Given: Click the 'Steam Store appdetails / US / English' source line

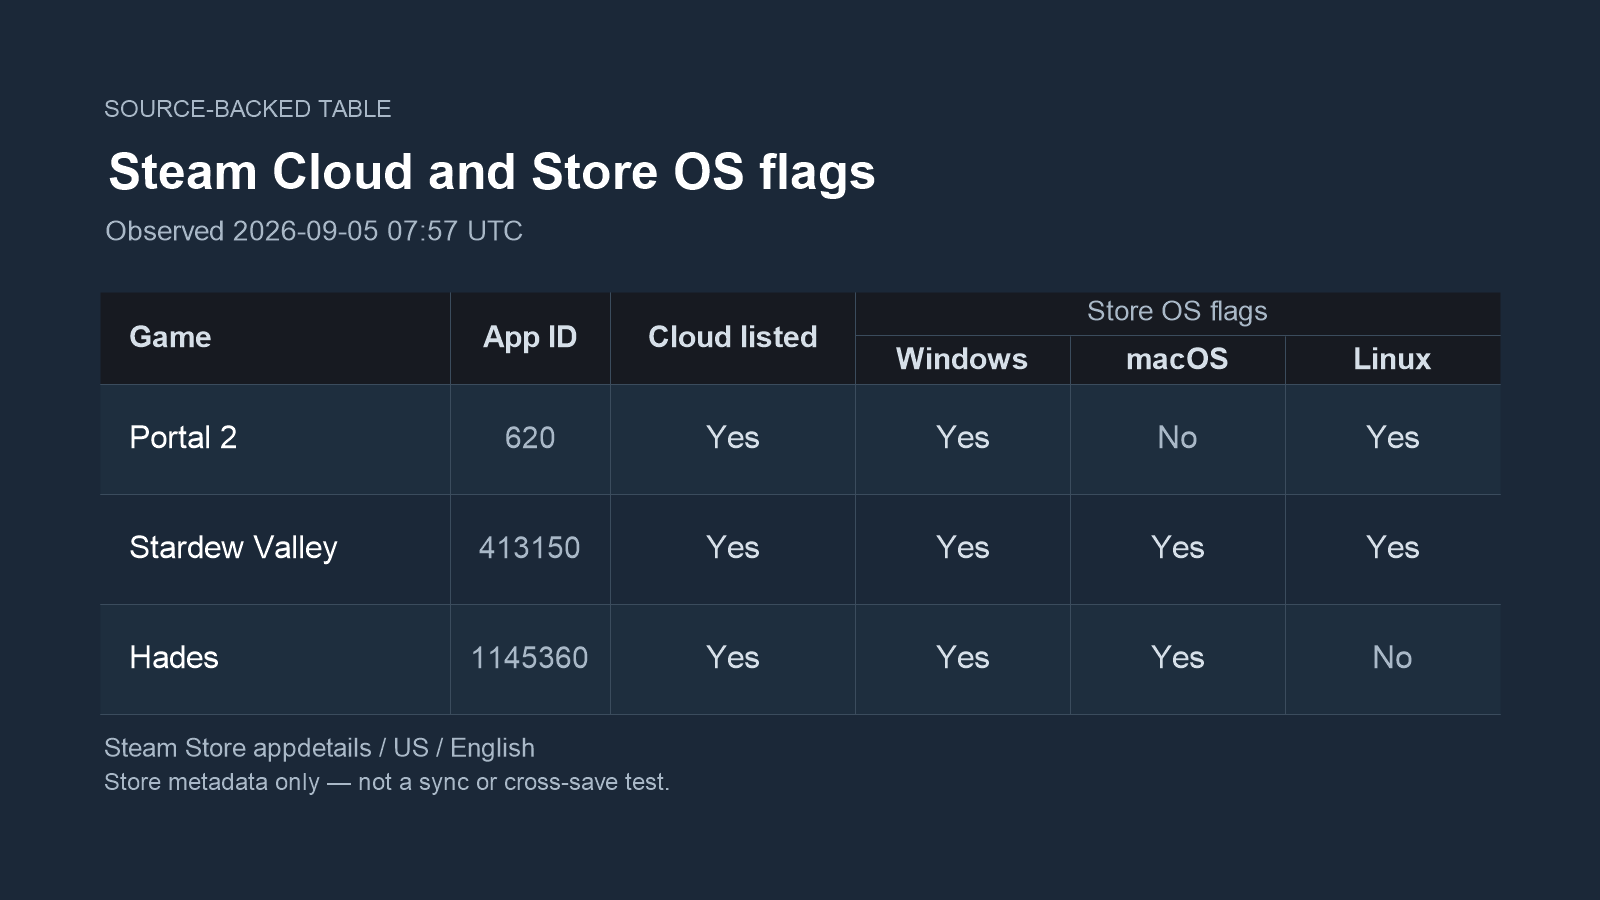Looking at the screenshot, I should point(320,748).
